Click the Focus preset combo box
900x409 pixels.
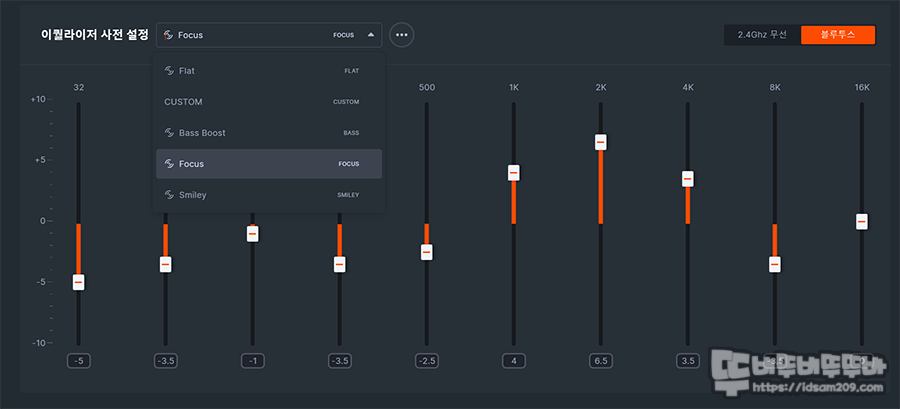269,35
